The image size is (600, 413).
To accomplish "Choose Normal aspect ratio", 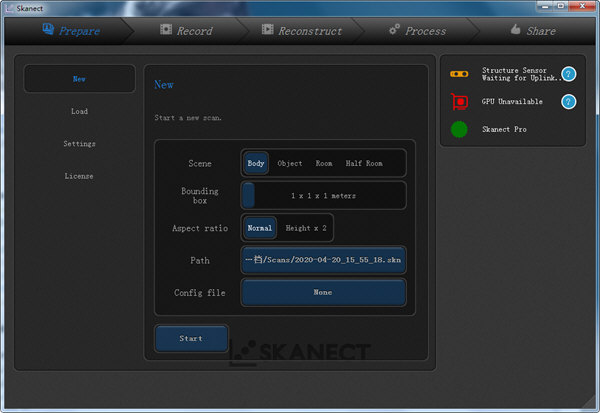I will pos(260,228).
